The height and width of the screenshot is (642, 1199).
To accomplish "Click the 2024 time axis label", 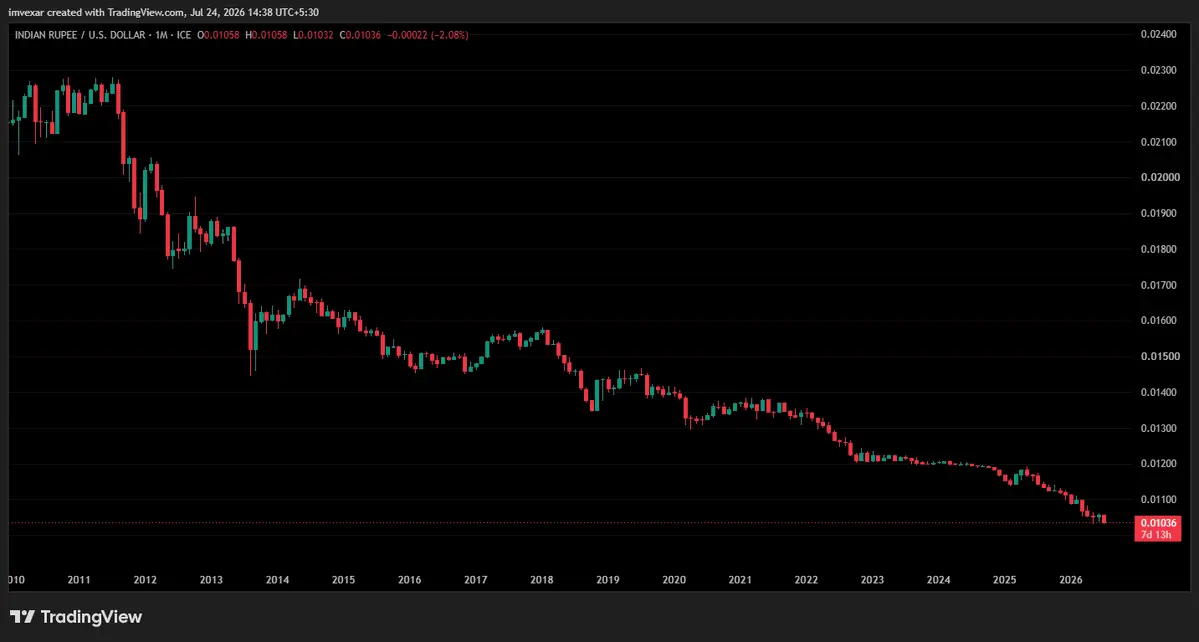I will point(938,580).
